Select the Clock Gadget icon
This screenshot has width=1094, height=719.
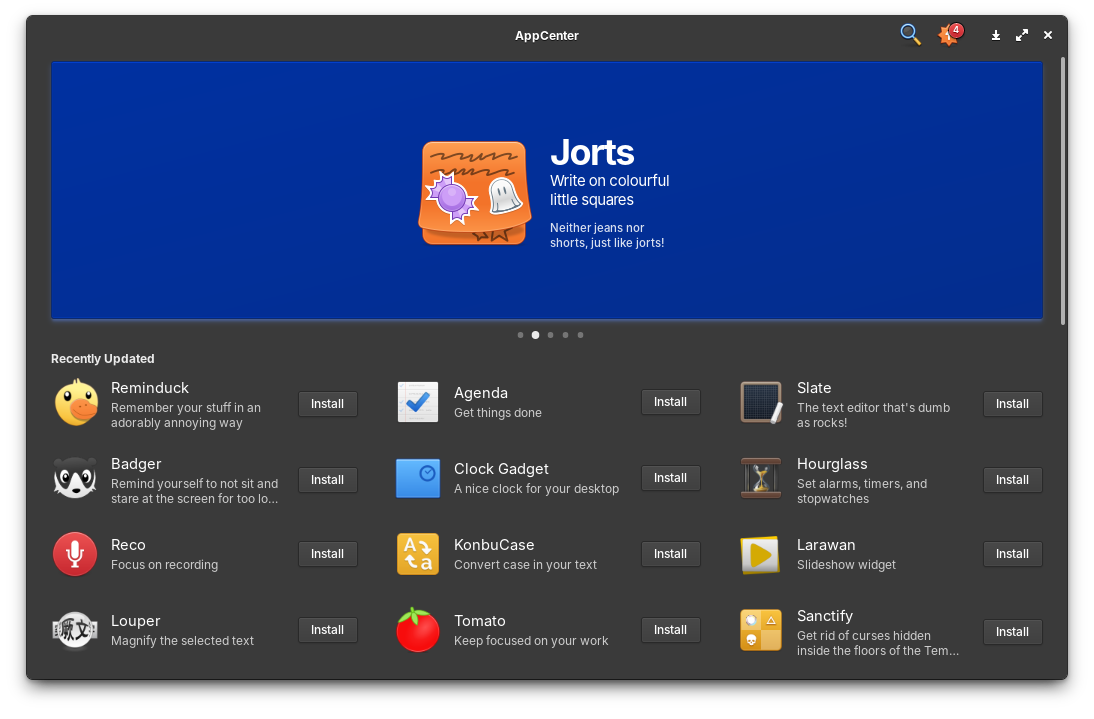(x=417, y=478)
